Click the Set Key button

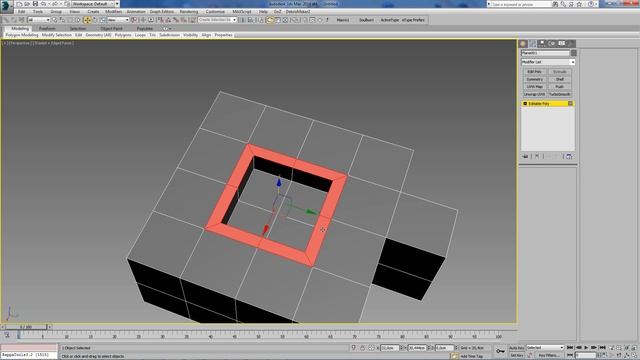click(517, 356)
